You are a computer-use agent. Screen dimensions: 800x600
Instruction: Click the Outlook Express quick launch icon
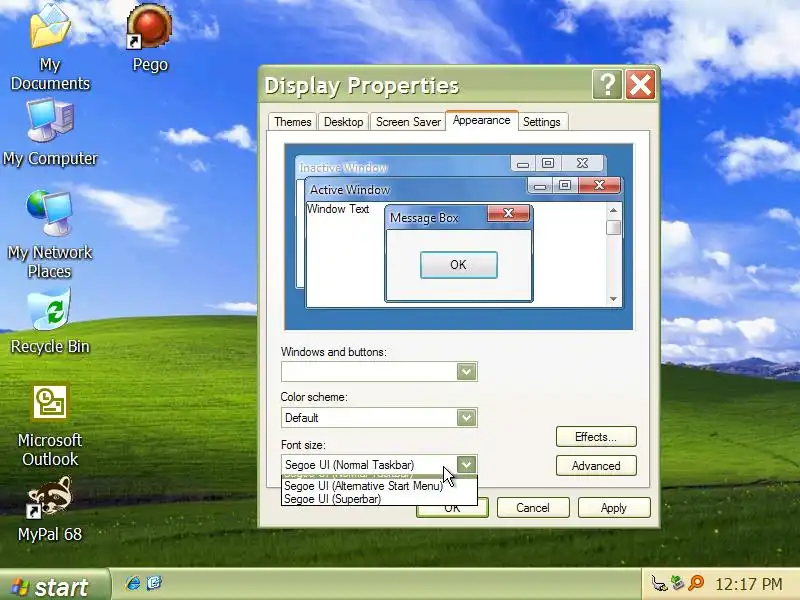(154, 583)
